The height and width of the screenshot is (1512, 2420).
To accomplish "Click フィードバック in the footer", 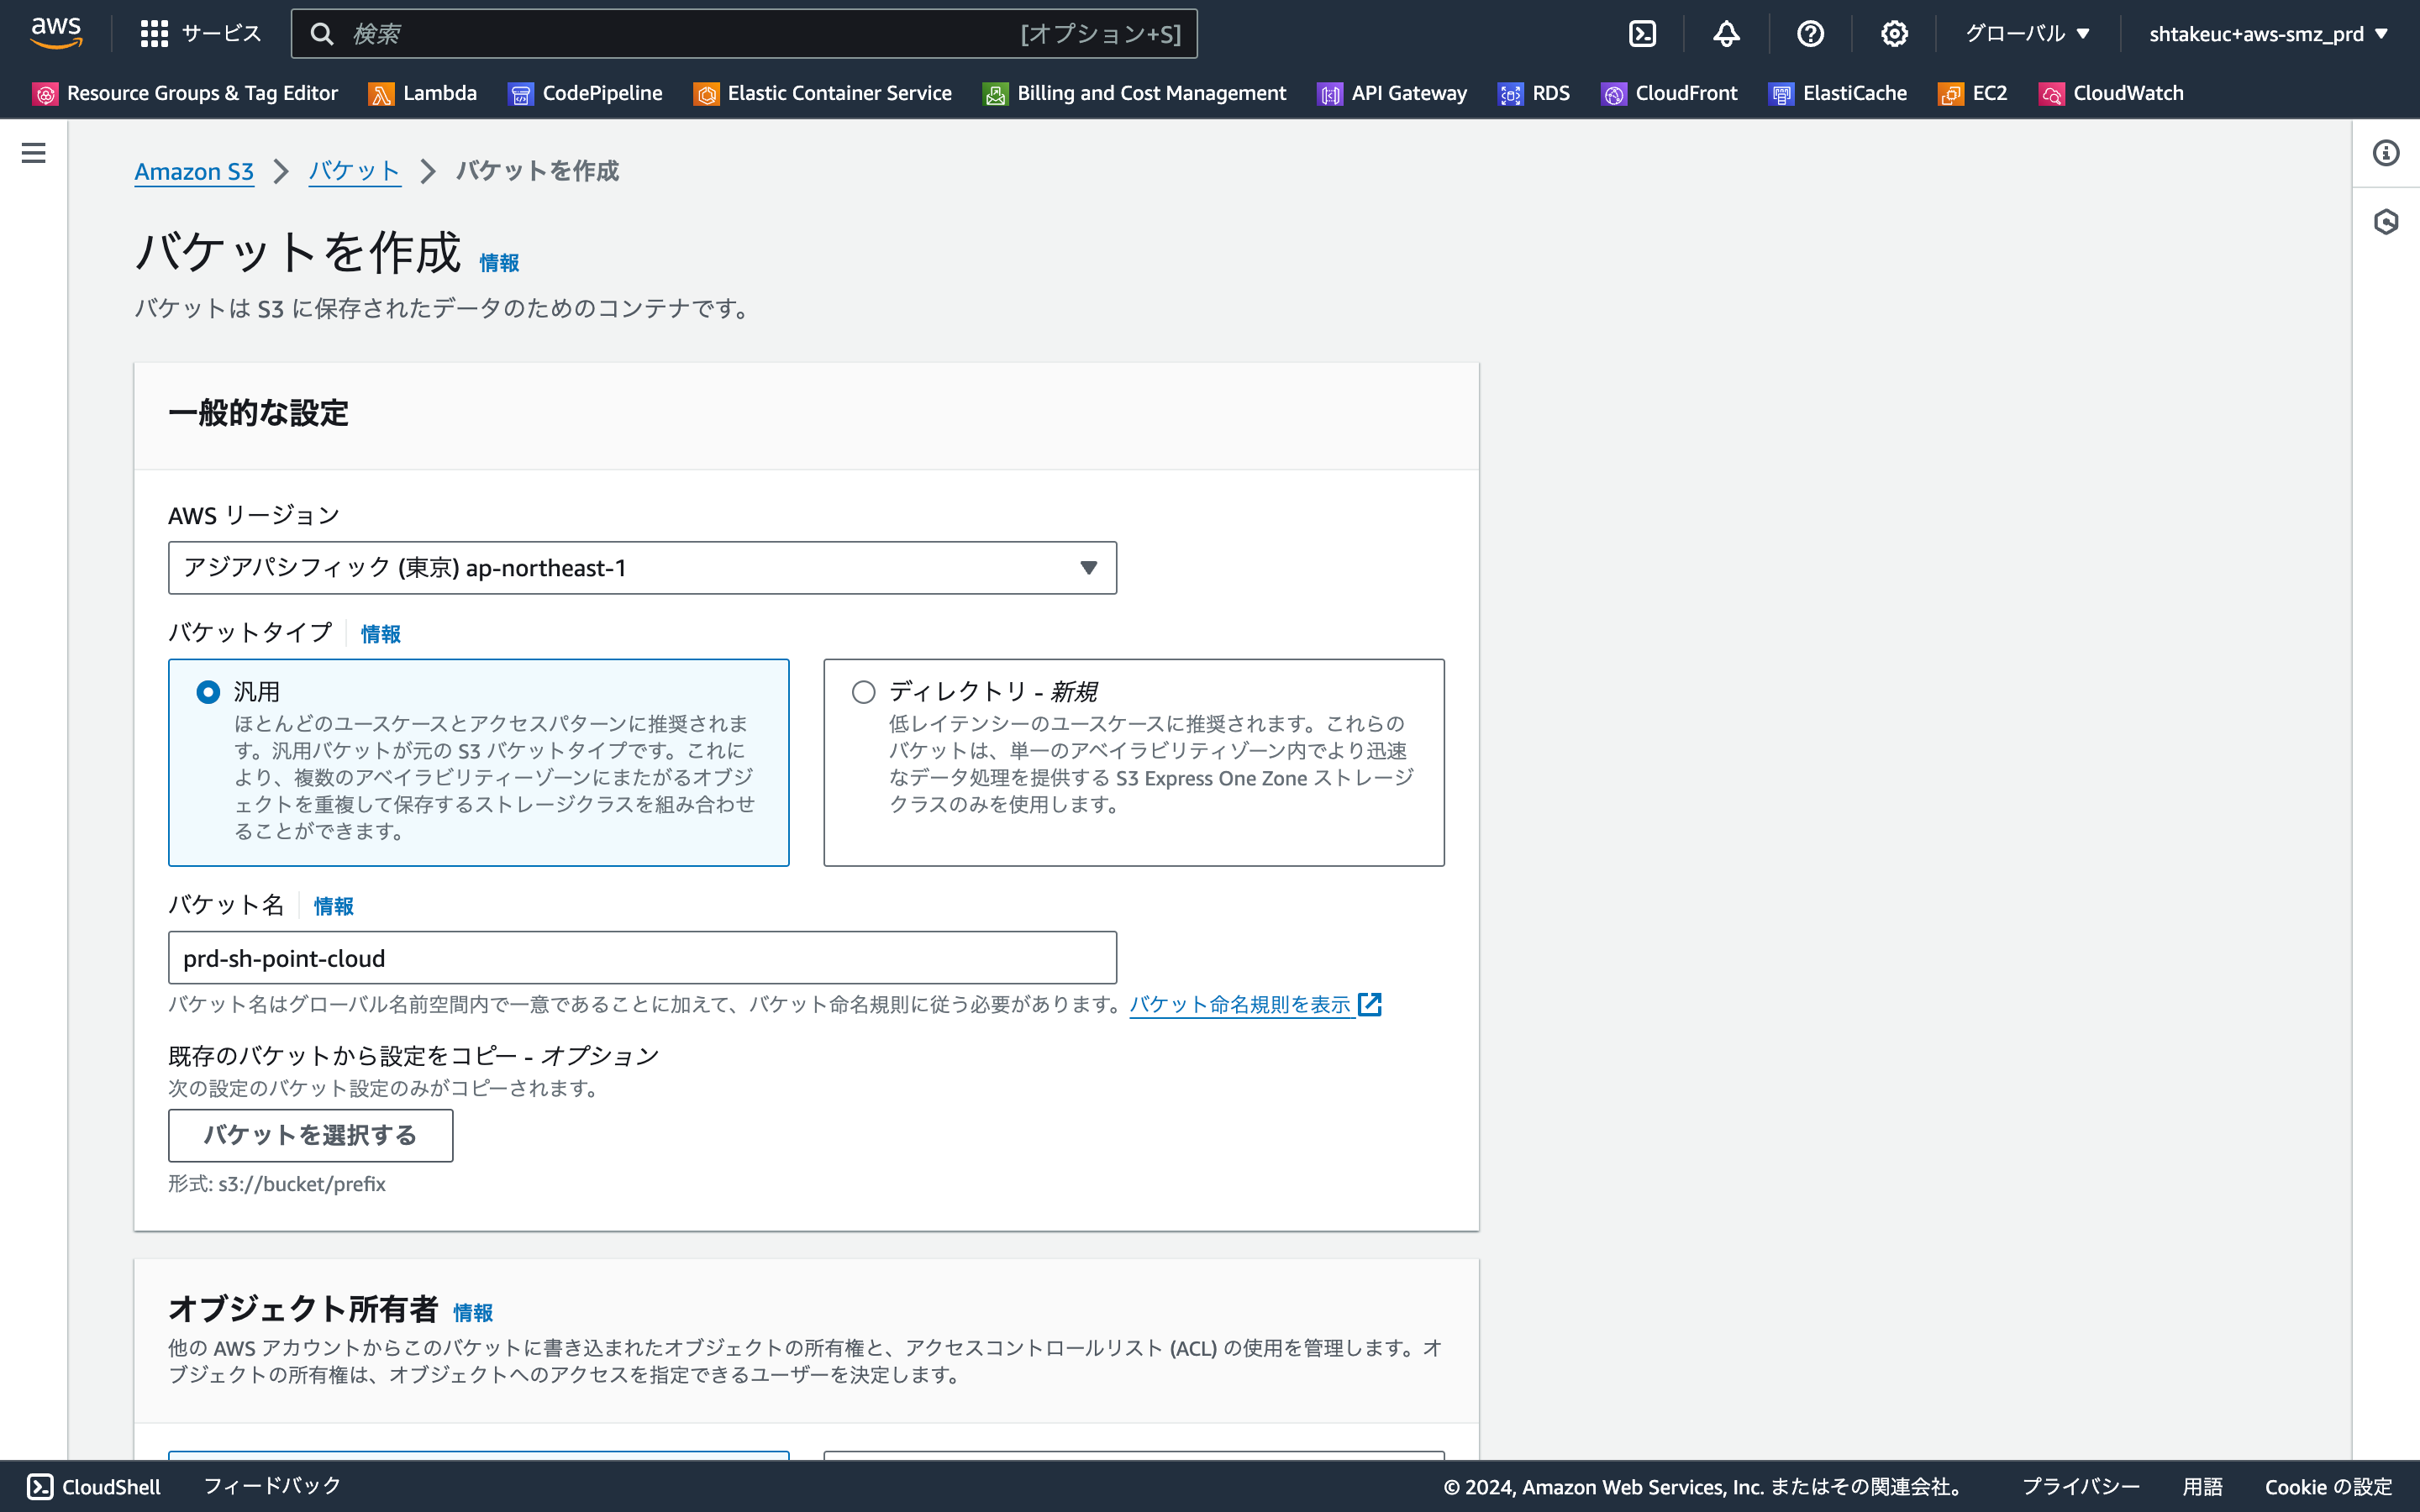I will [x=272, y=1486].
